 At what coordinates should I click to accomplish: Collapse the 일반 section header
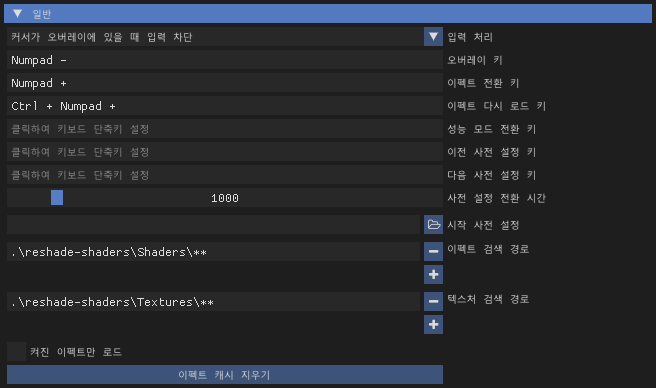coord(328,14)
